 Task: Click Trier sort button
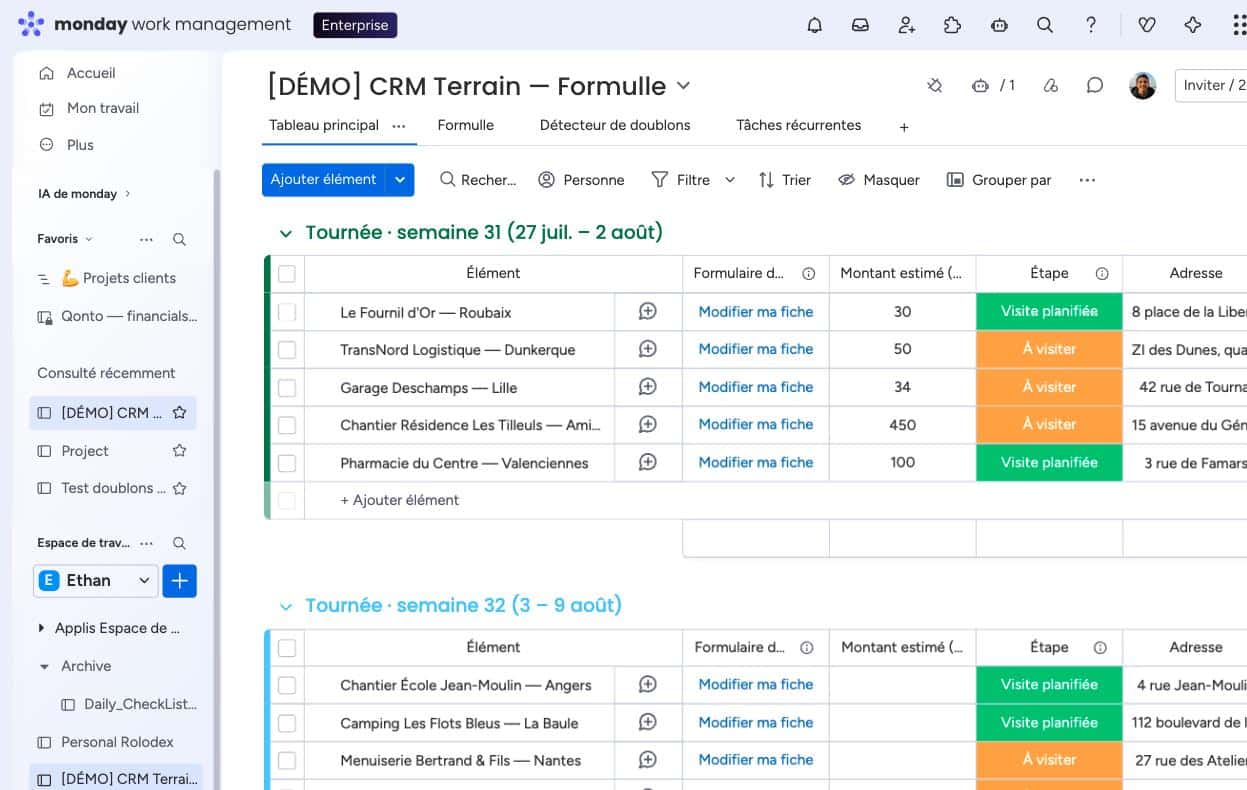click(784, 180)
